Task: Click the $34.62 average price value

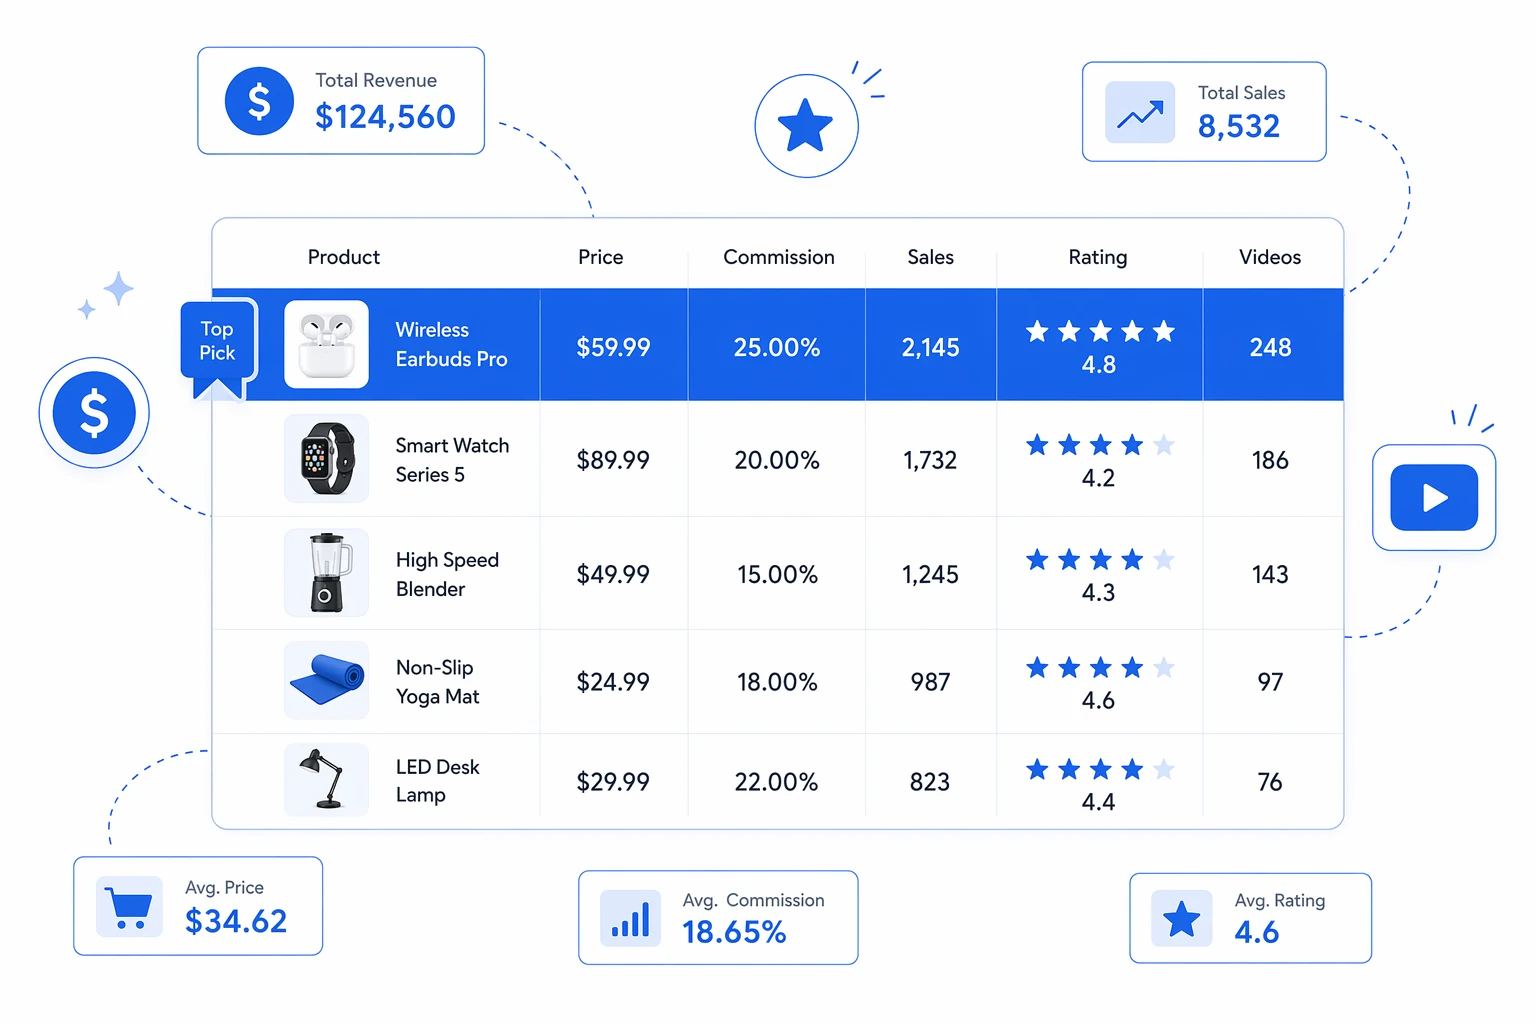Action: tap(236, 921)
